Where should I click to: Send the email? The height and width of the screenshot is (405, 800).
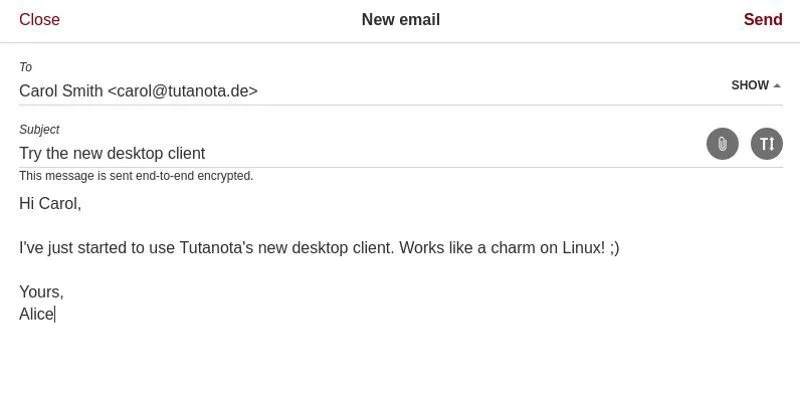click(x=762, y=20)
